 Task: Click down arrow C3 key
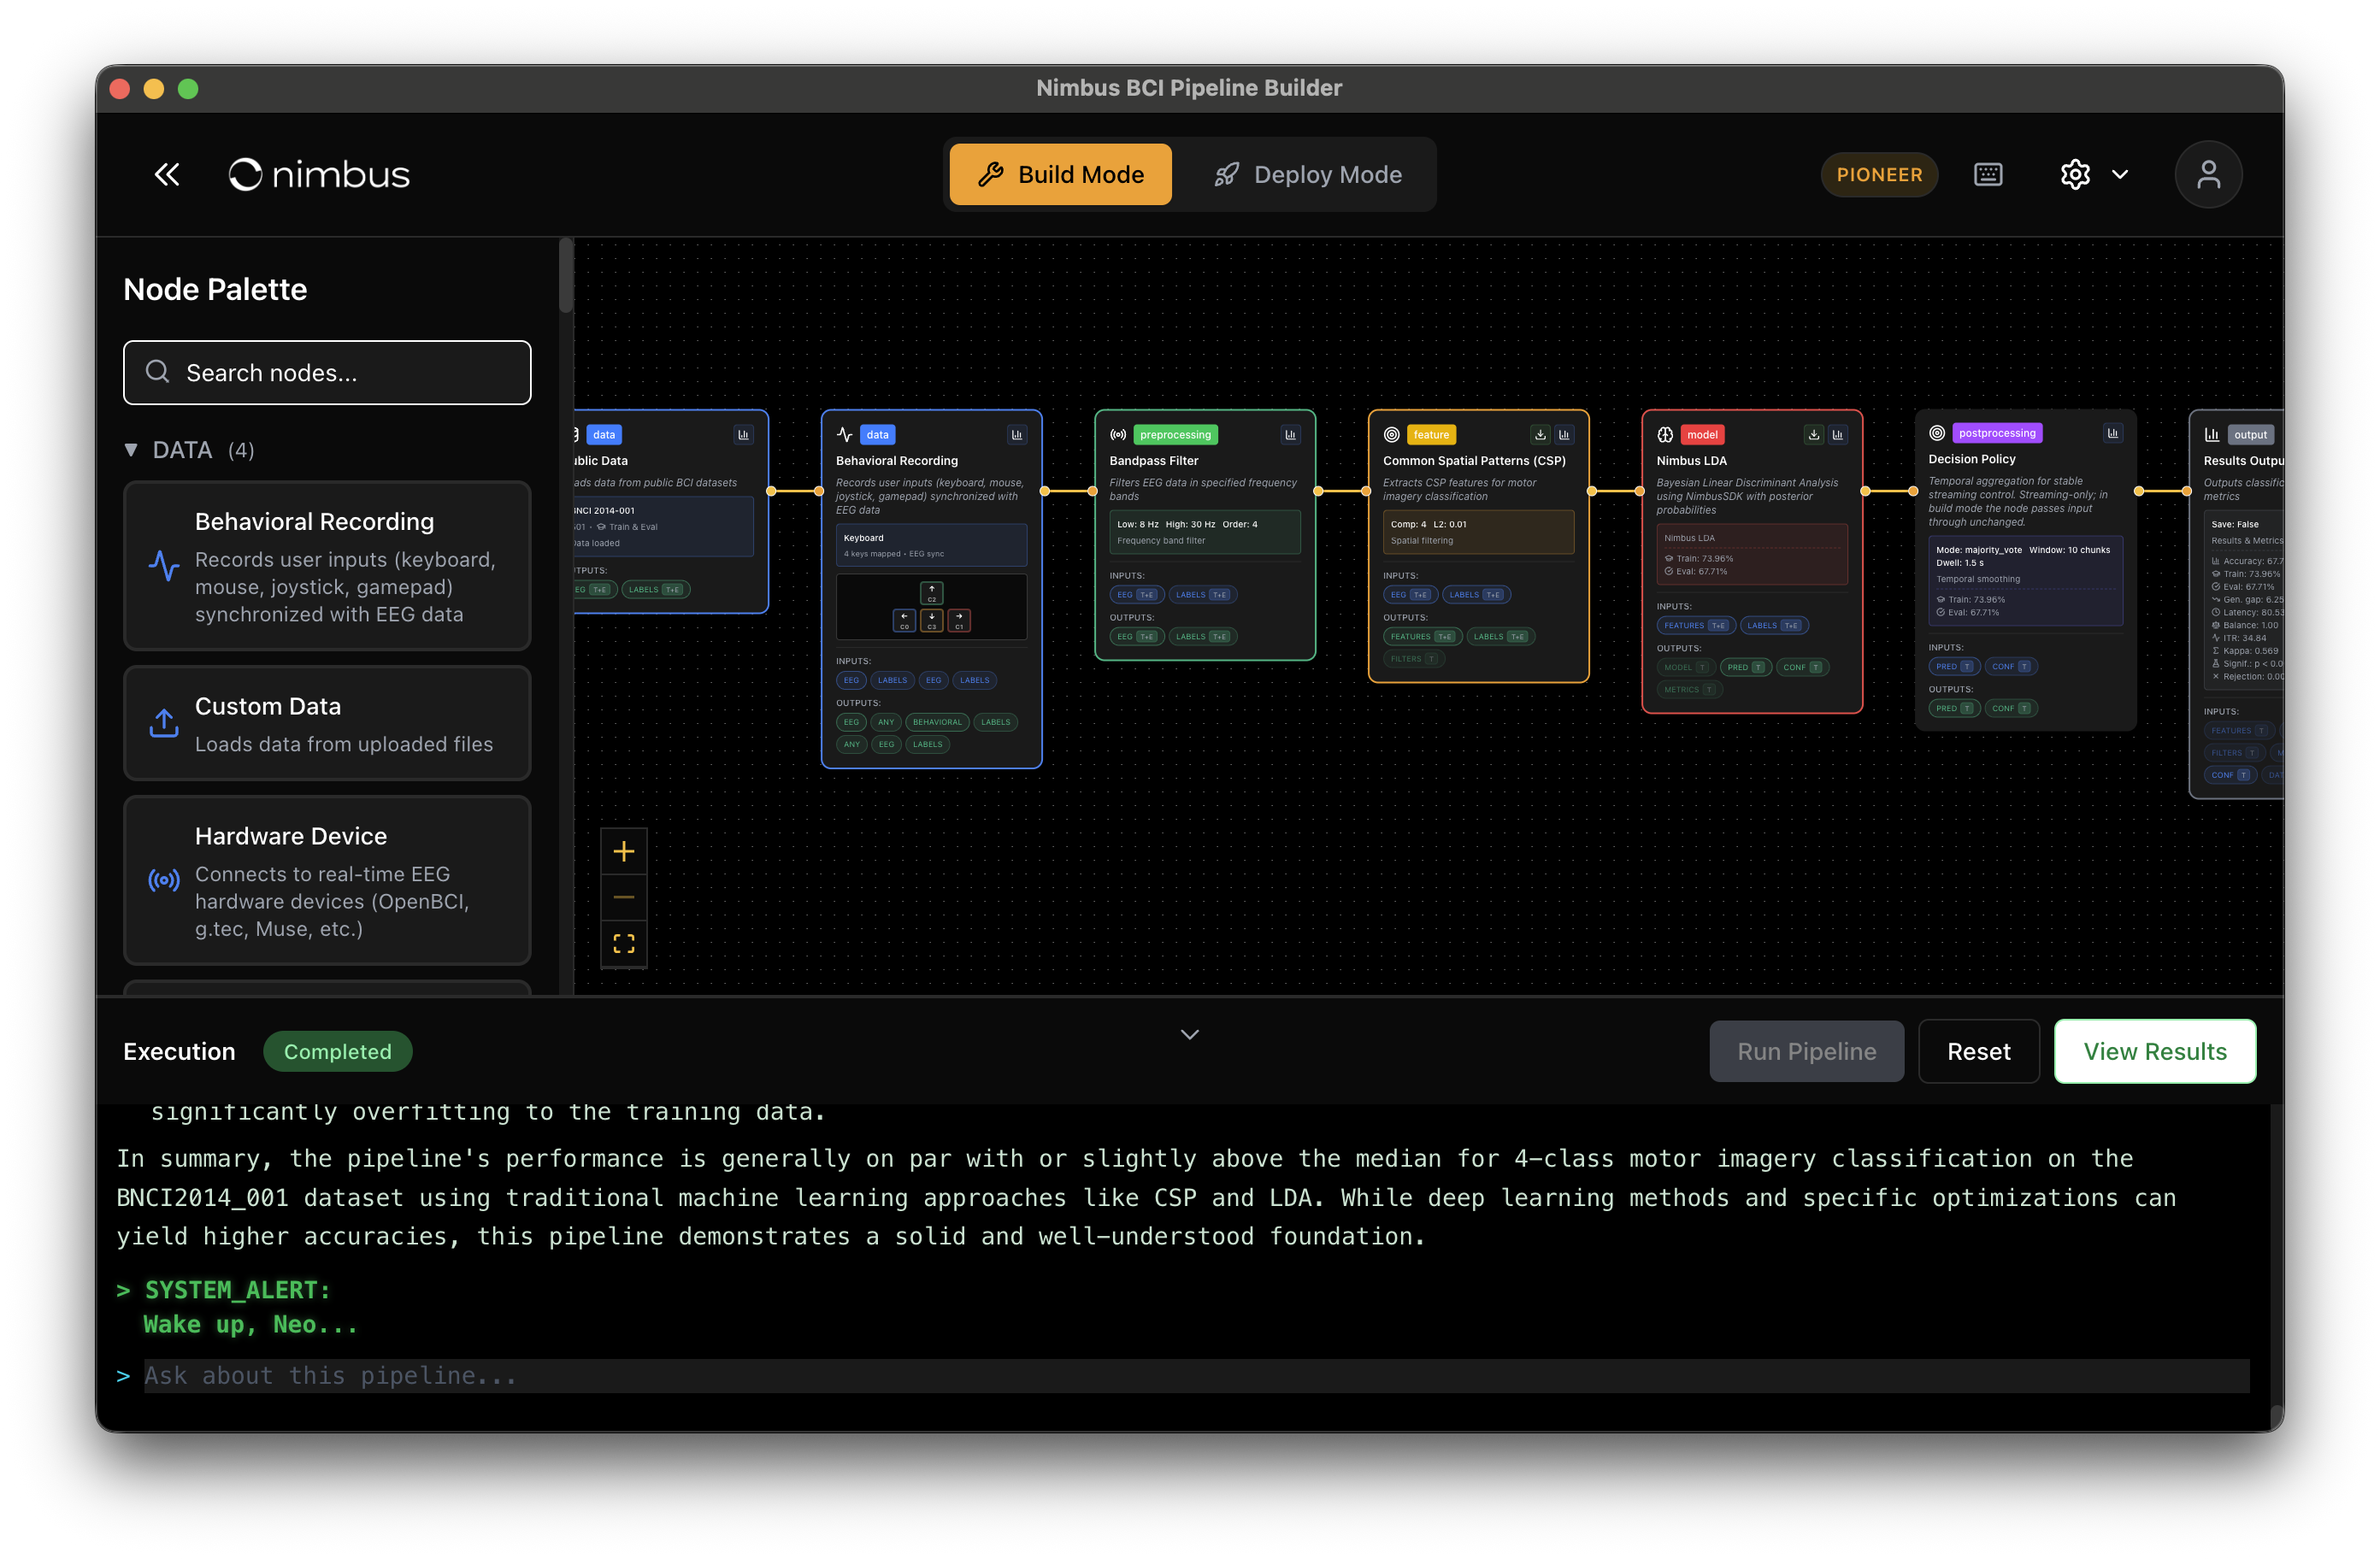(931, 620)
